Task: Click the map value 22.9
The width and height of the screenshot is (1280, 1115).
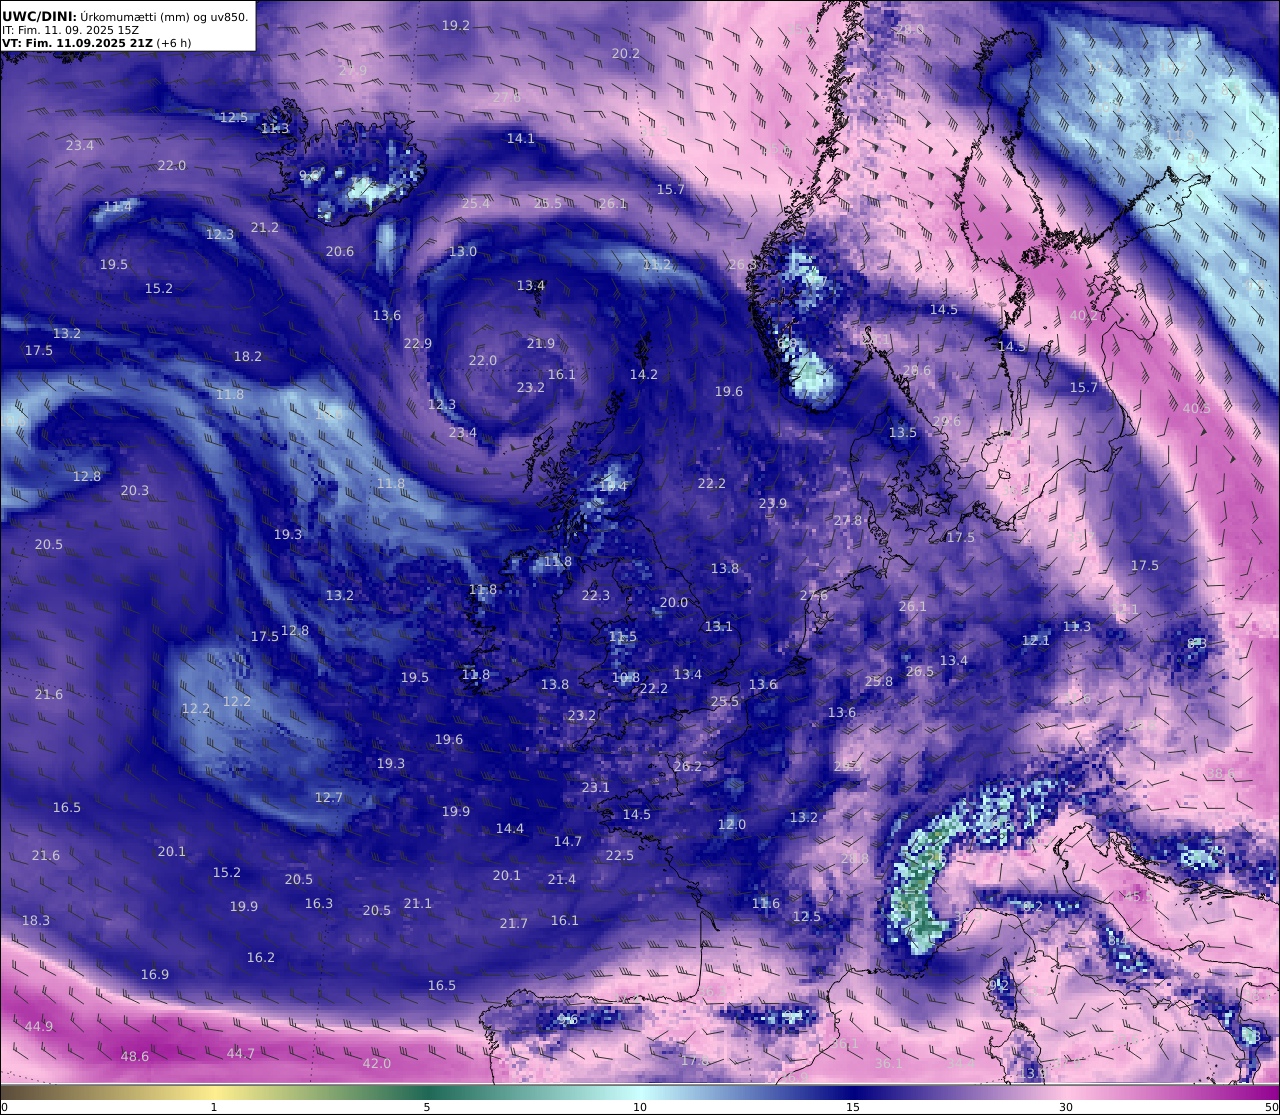Action: click(418, 343)
